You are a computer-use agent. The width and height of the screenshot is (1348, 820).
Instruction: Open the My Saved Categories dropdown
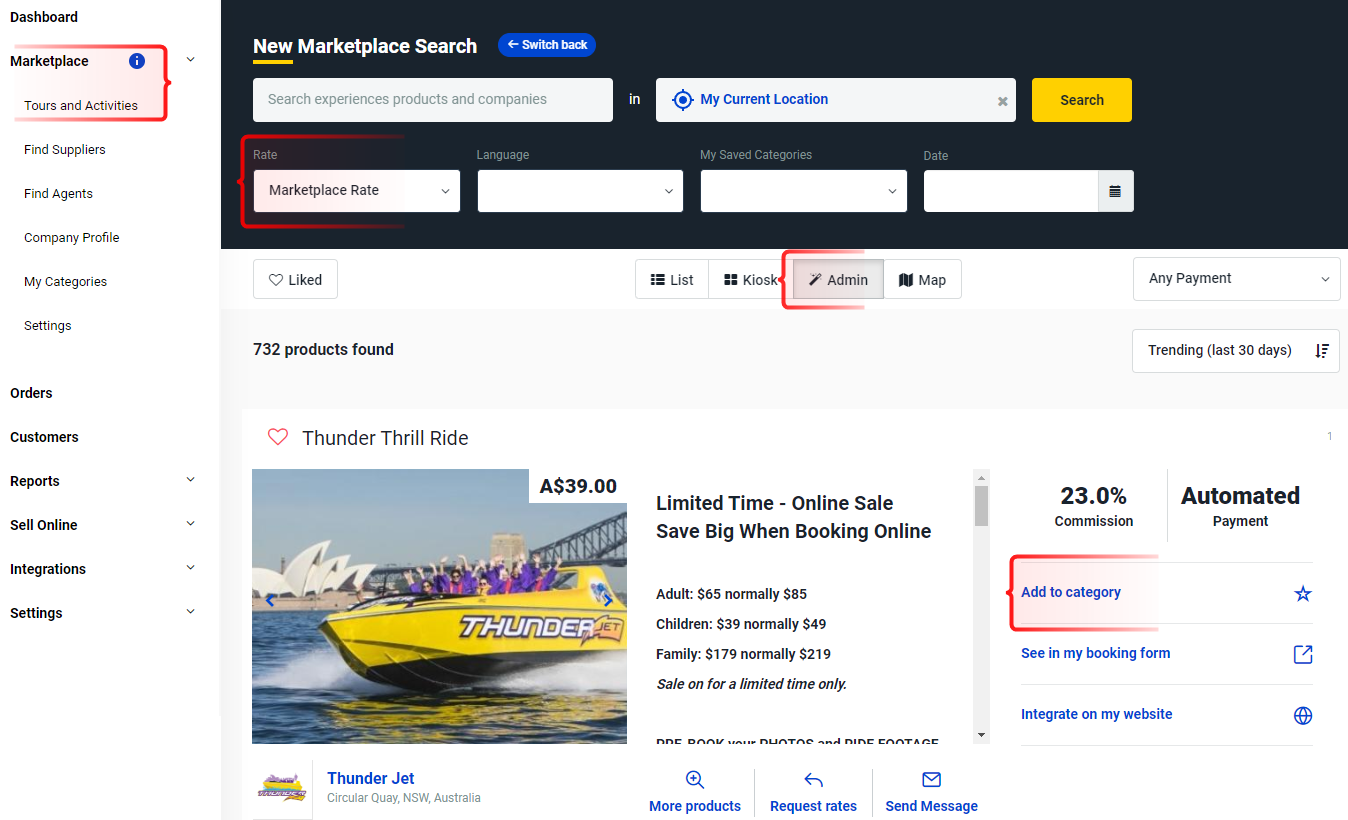(x=804, y=191)
